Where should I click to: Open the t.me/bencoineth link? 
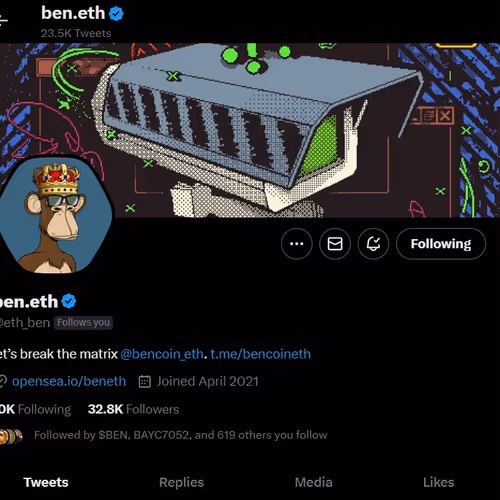(x=260, y=354)
